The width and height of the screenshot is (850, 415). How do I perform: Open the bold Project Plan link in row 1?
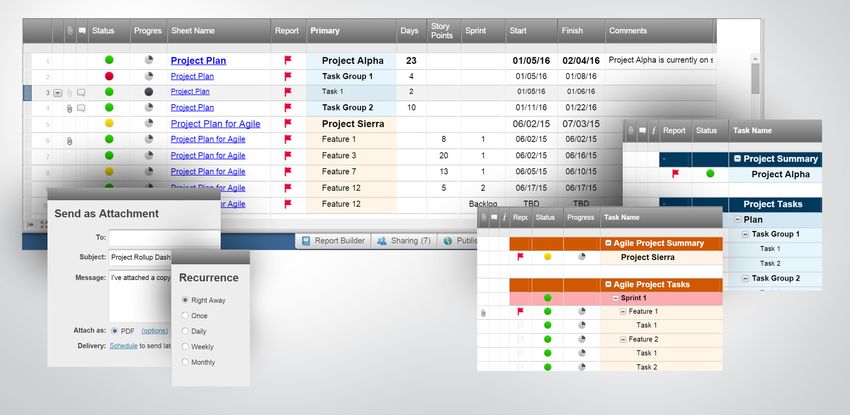click(x=198, y=61)
